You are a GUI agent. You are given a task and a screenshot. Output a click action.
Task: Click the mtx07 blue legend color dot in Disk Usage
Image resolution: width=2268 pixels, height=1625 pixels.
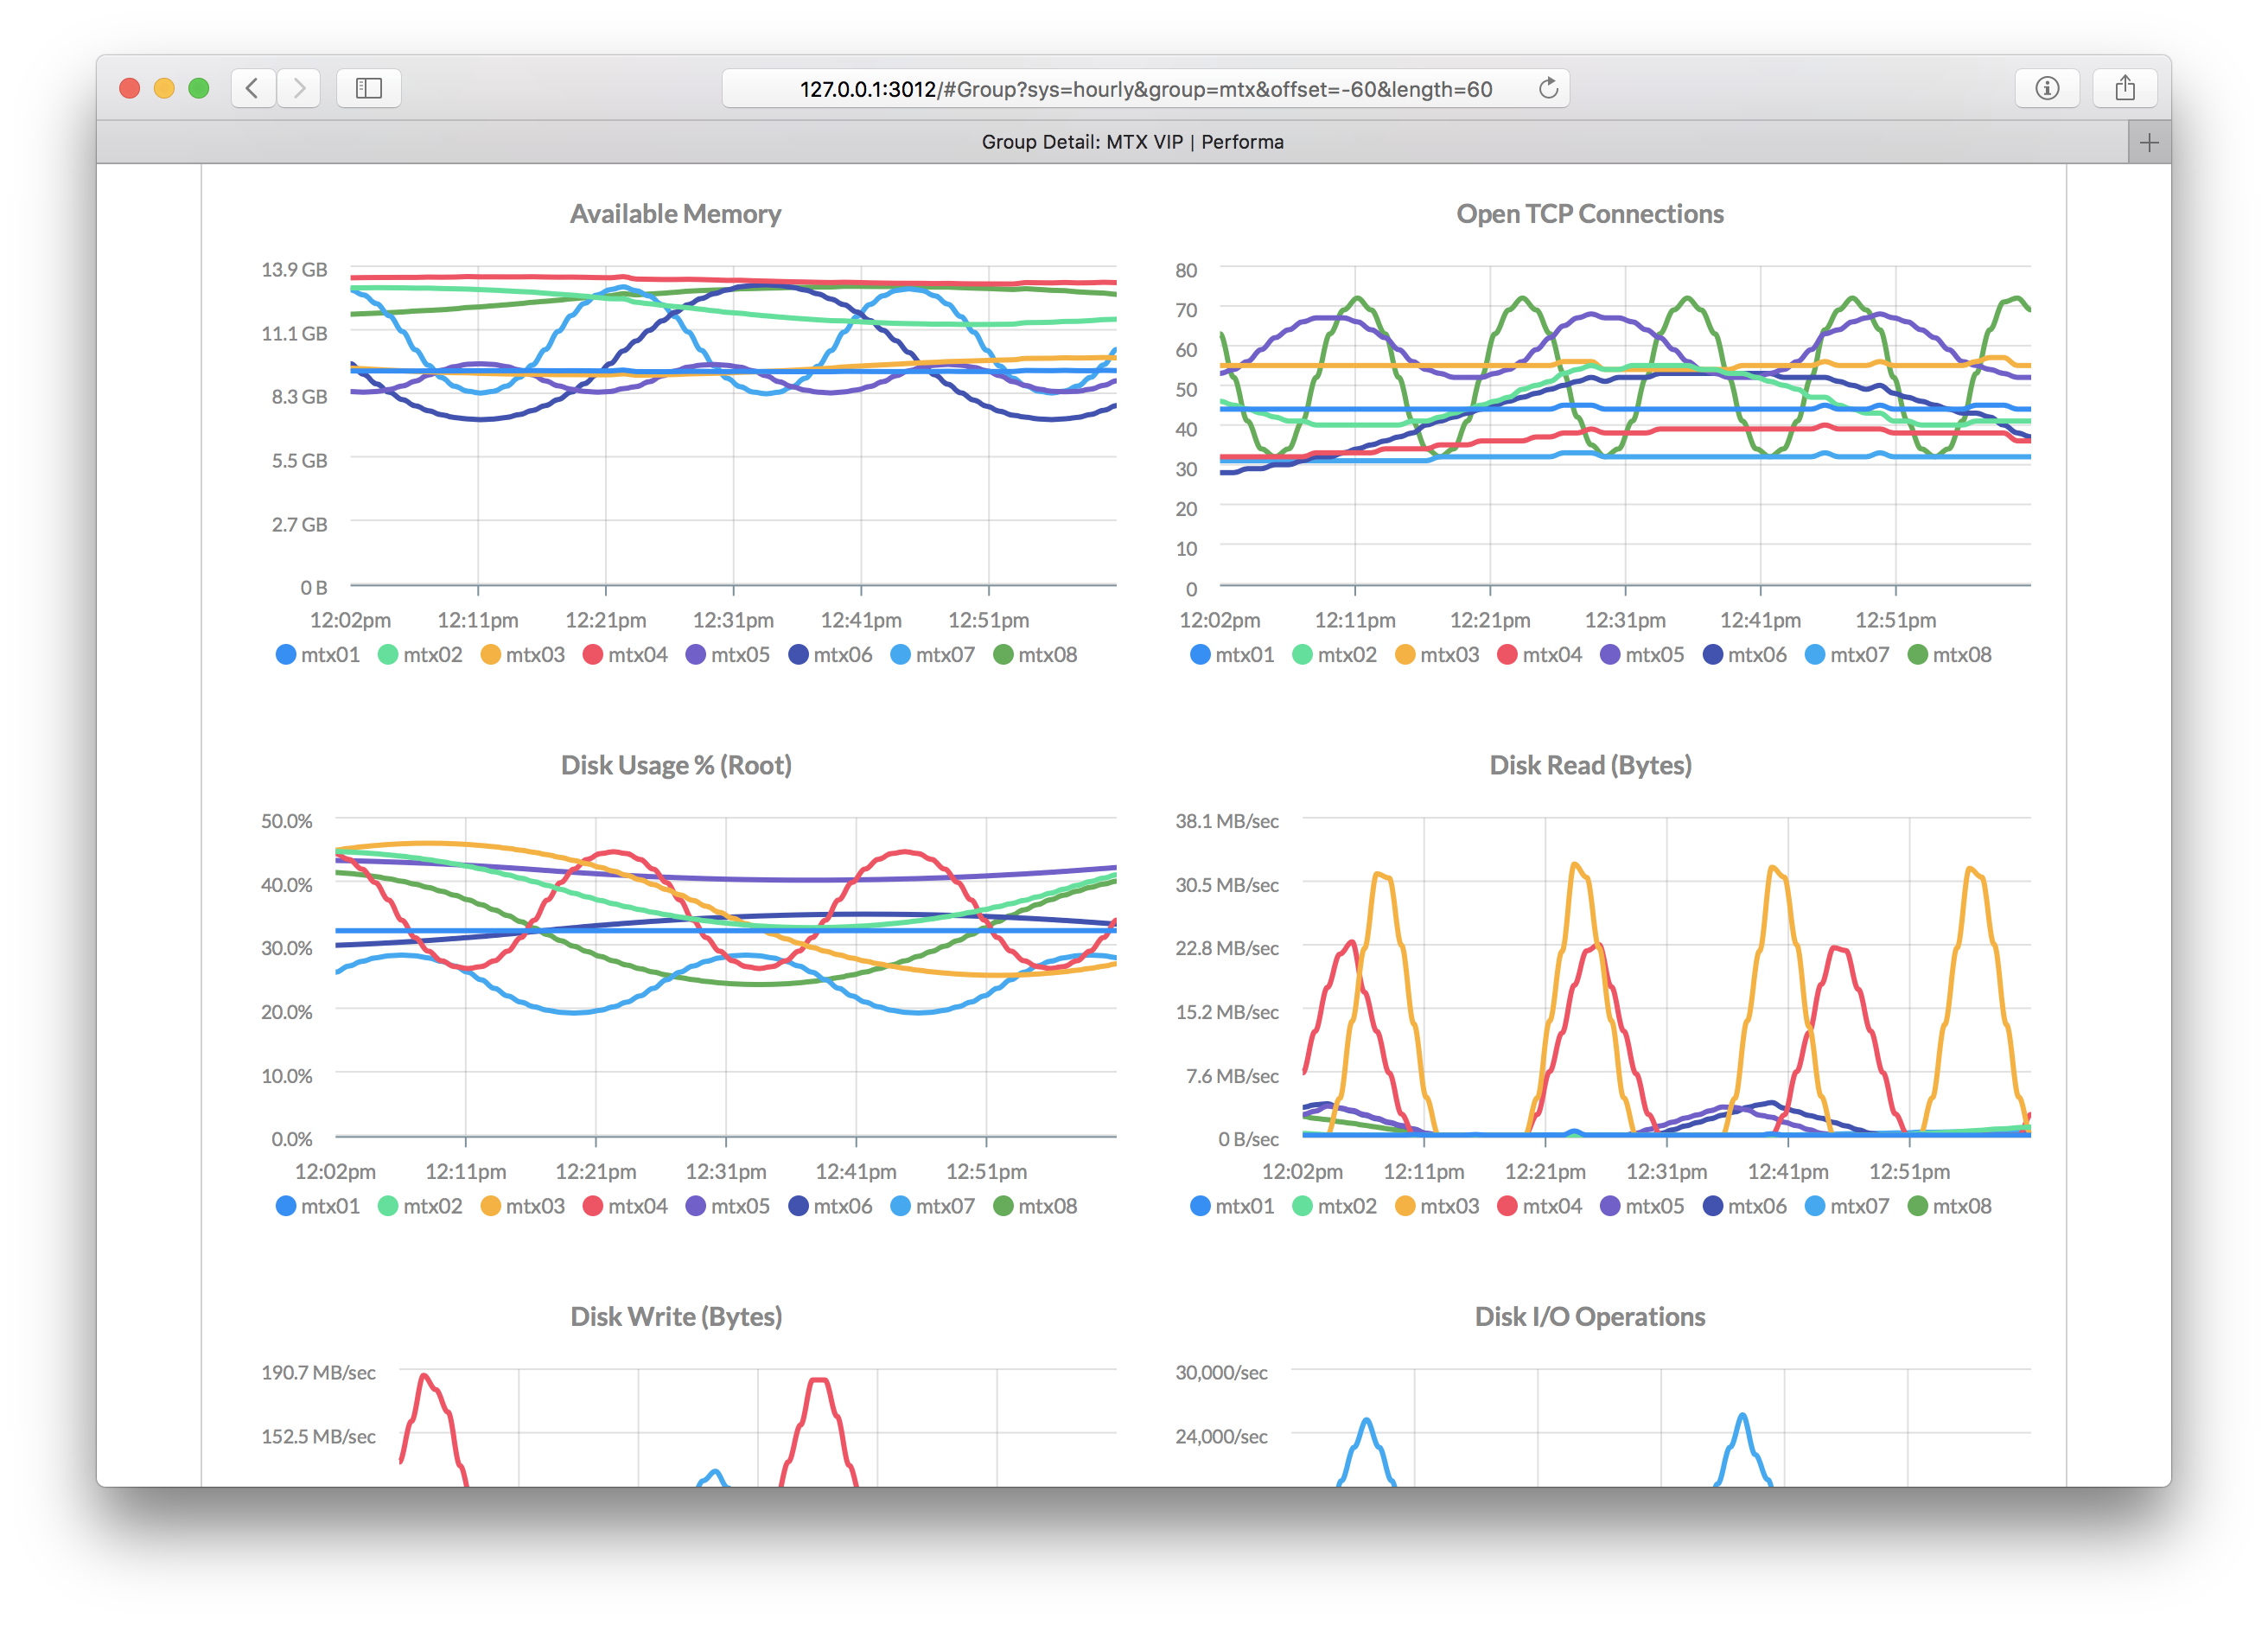coord(900,1206)
